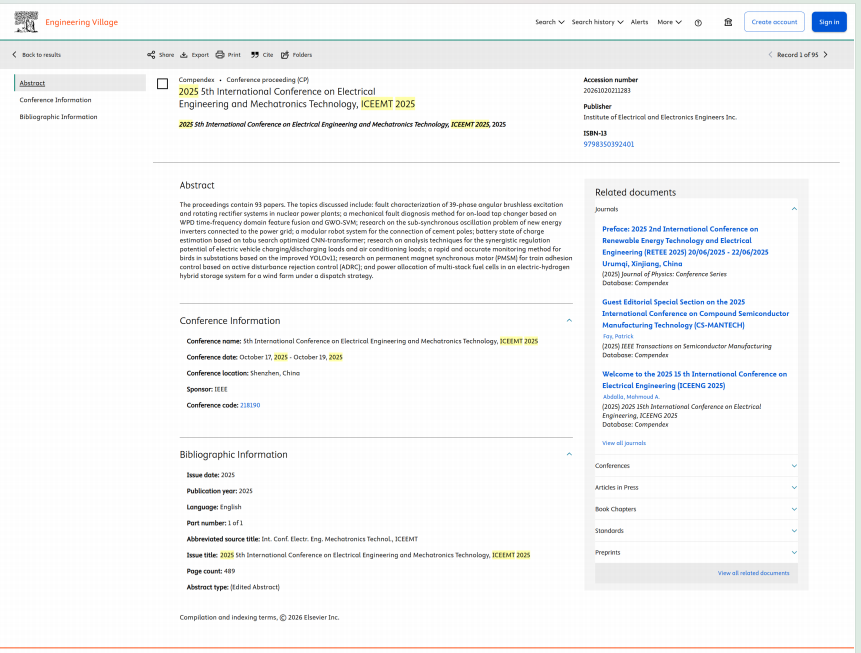Click the institution building icon
The height and width of the screenshot is (653, 861).
(x=728, y=22)
